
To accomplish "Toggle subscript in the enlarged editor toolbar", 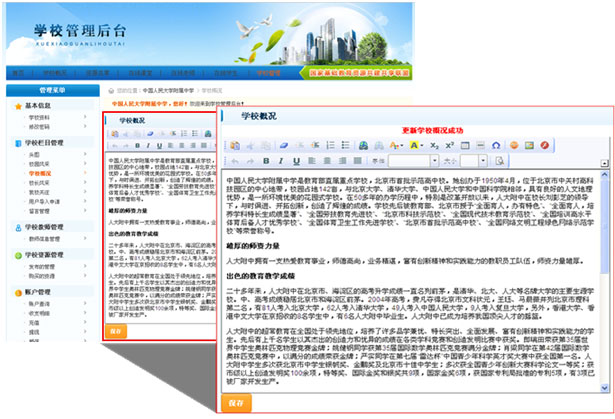I will pyautogui.click(x=434, y=145).
